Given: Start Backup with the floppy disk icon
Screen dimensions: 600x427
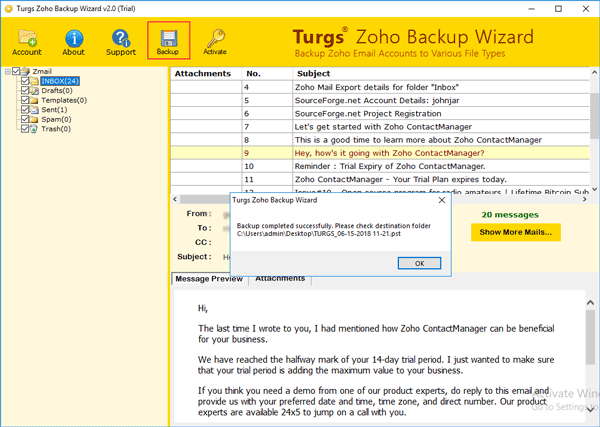Looking at the screenshot, I should coord(168,39).
